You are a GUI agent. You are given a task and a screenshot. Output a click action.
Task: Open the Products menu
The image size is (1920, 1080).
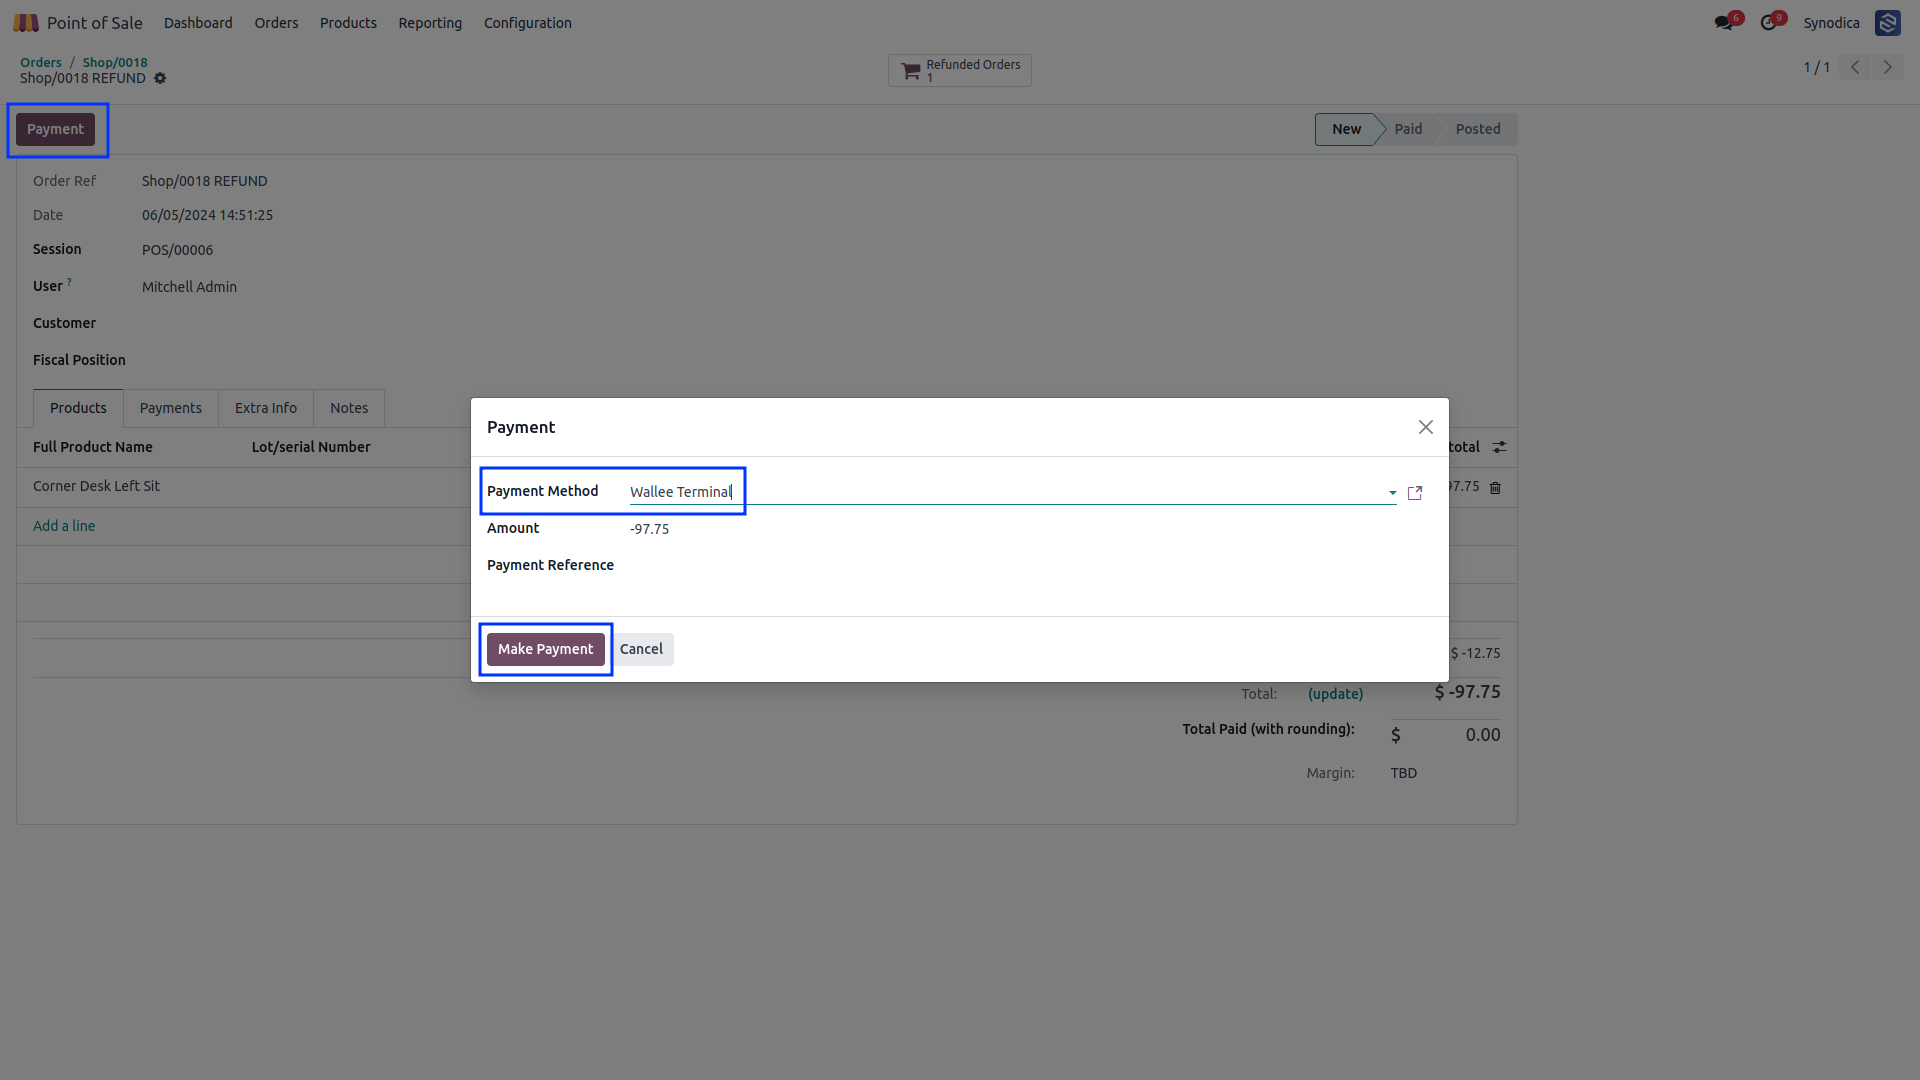tap(348, 23)
